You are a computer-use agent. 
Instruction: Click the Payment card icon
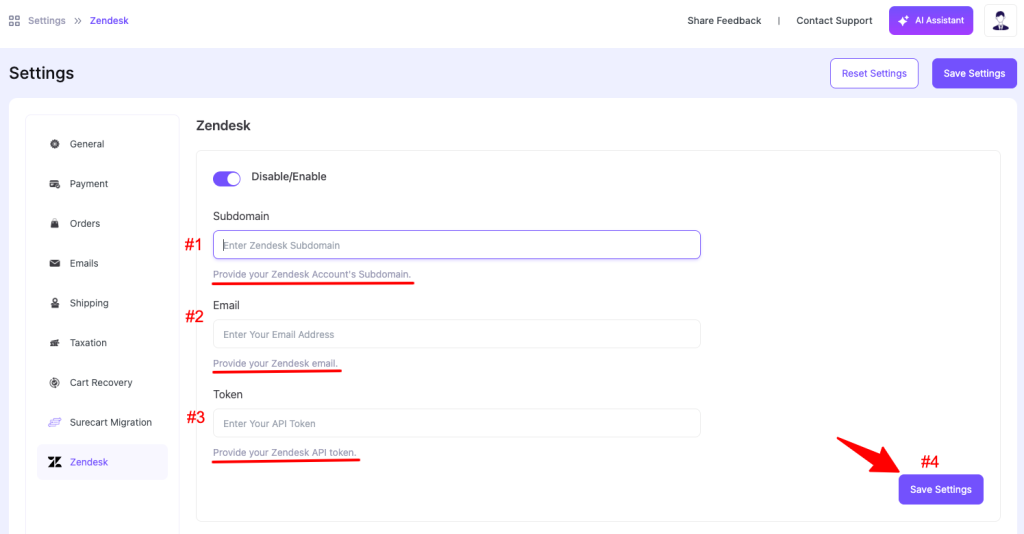[x=55, y=183]
